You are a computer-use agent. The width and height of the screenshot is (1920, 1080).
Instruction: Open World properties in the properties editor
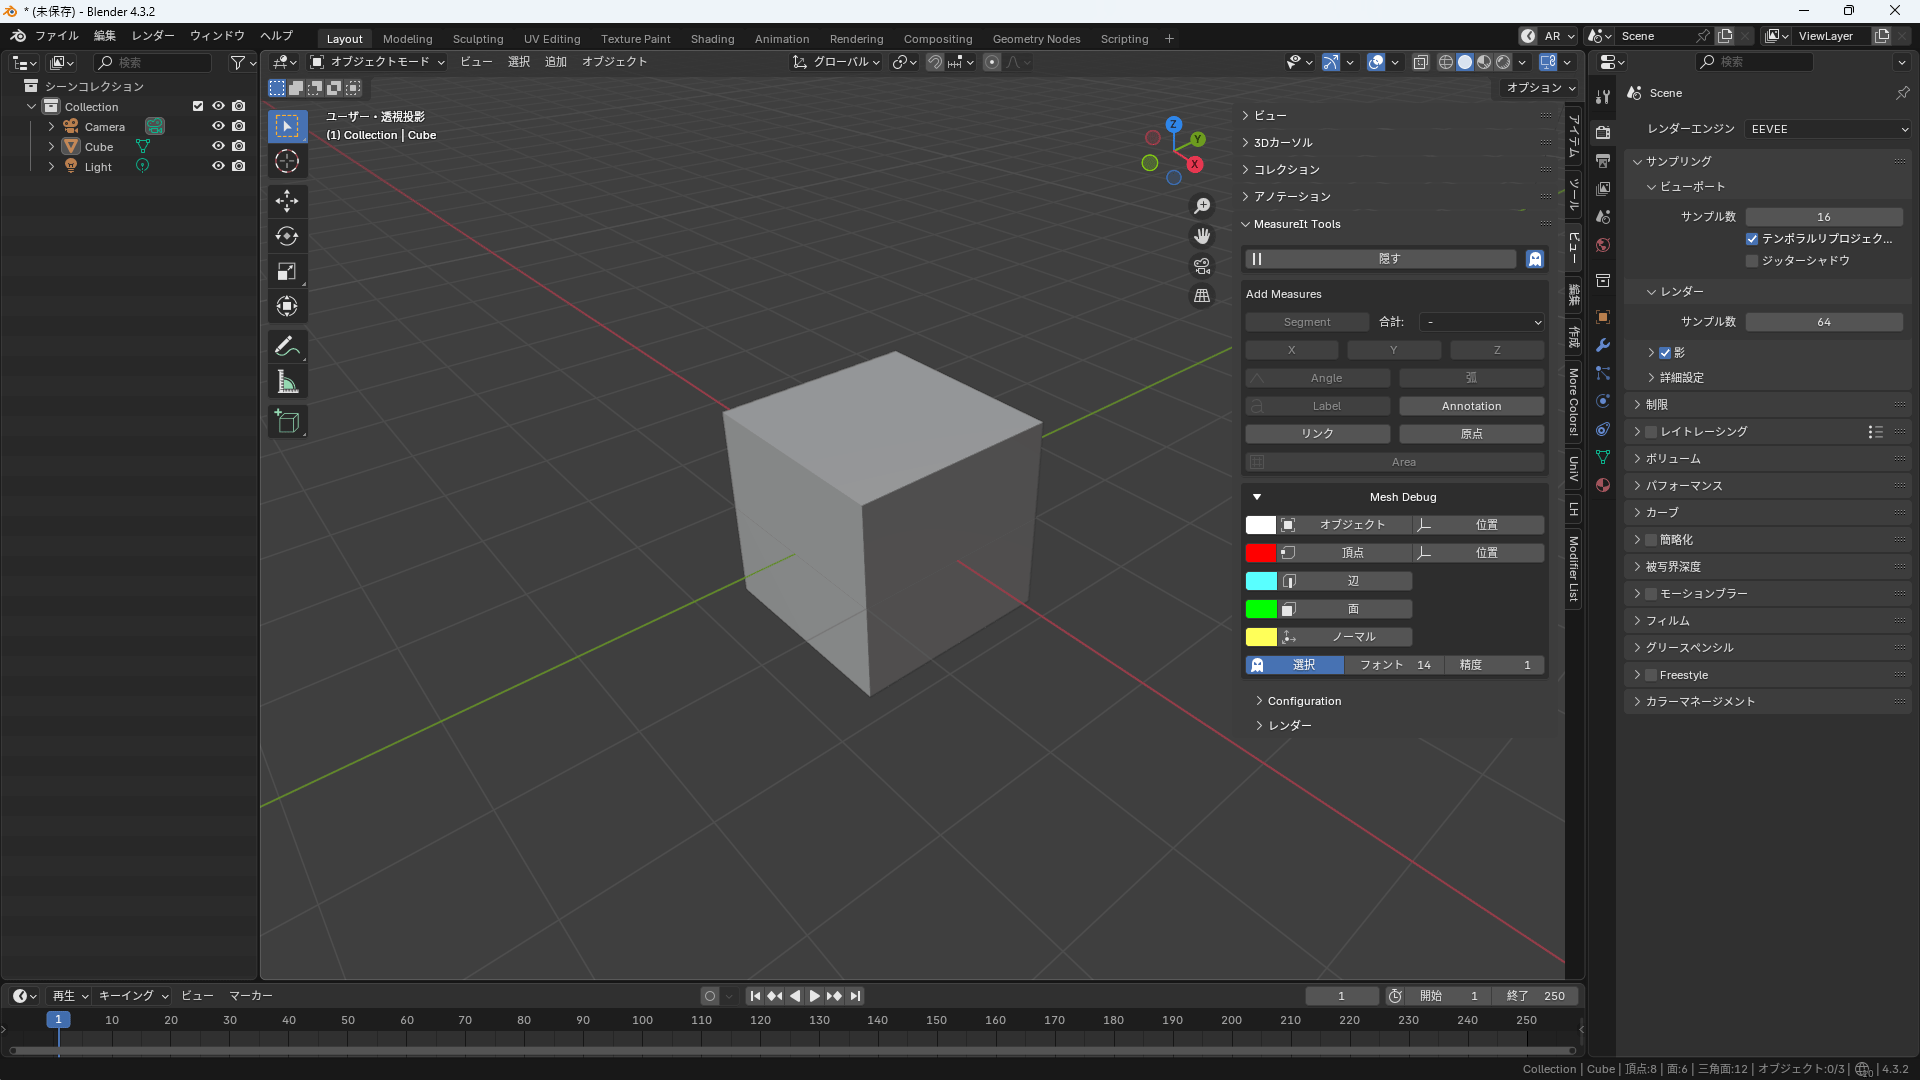1603,245
